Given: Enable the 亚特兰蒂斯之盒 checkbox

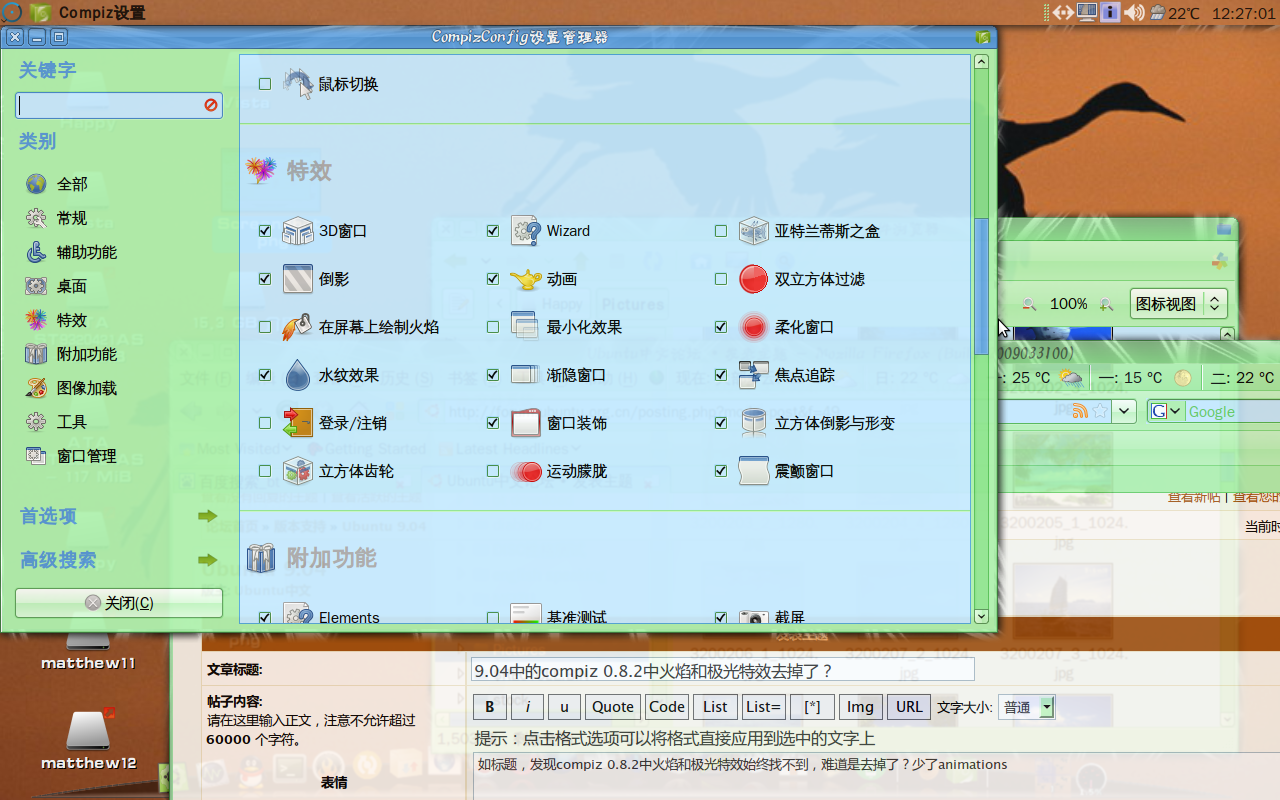Looking at the screenshot, I should pyautogui.click(x=721, y=231).
